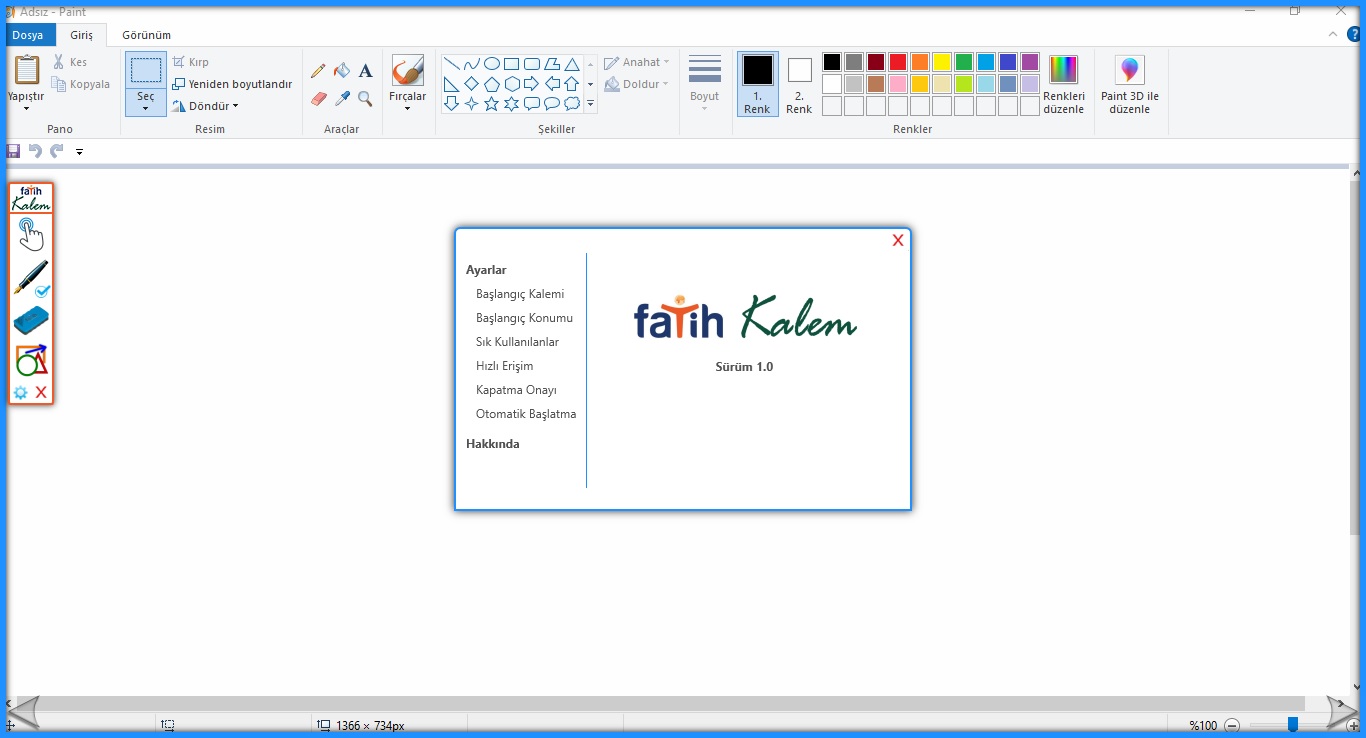Click the Kopyala copy button
Screen dimensions: 1366x738
click(x=81, y=84)
